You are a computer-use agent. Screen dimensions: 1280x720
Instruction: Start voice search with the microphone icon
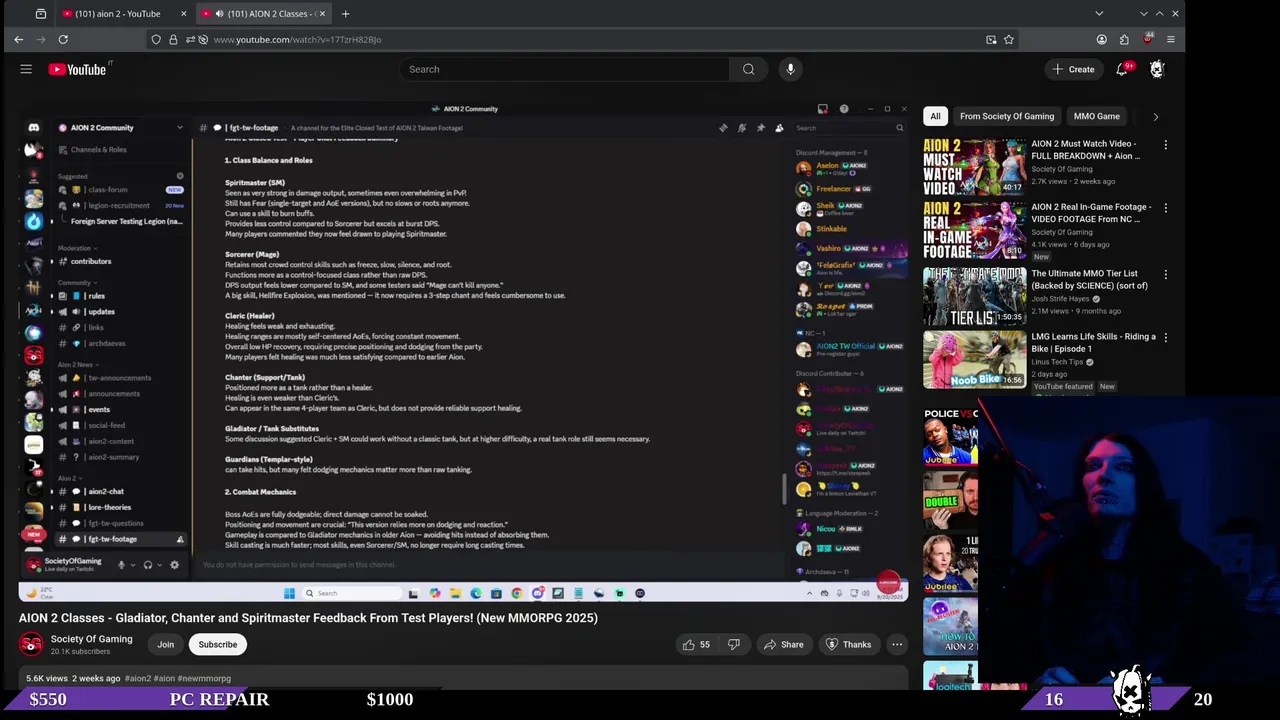point(790,69)
